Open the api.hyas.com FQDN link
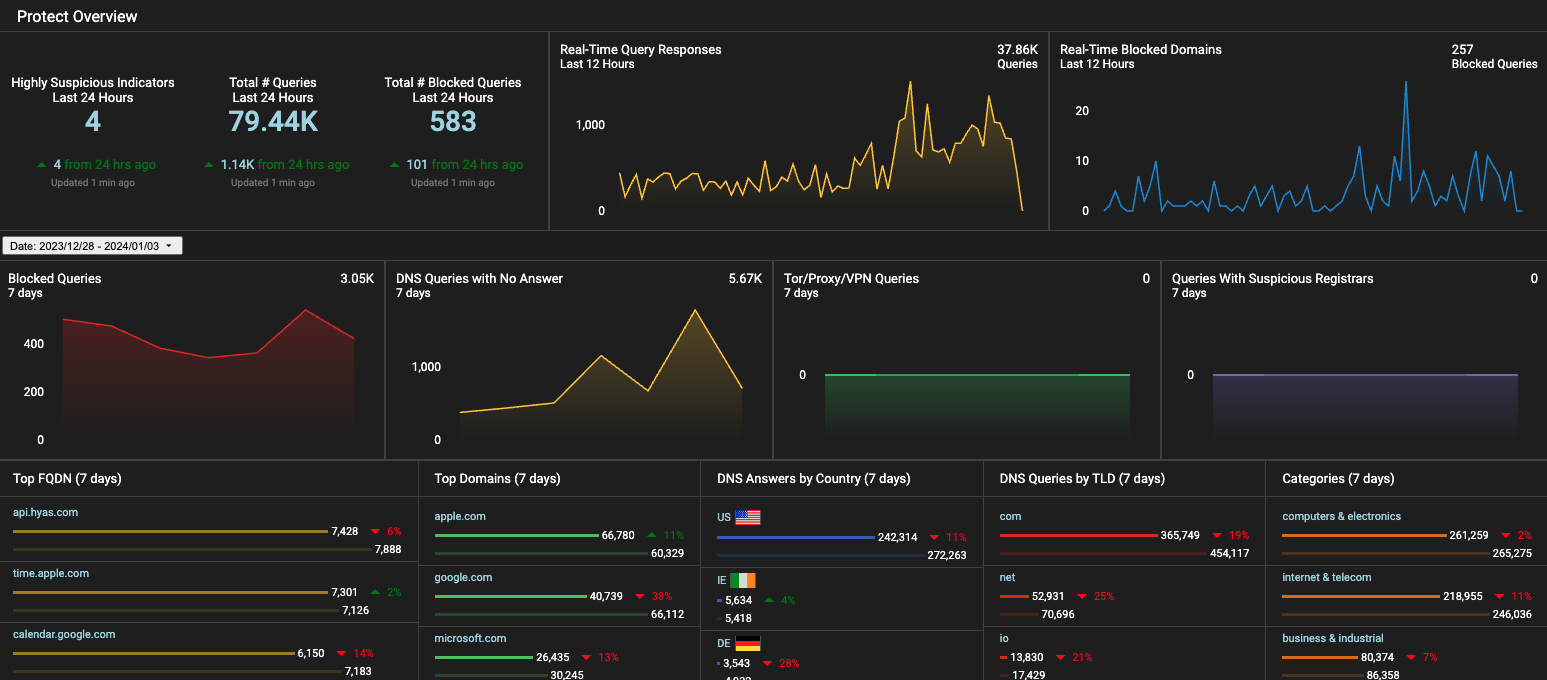This screenshot has height=680, width=1547. (x=45, y=512)
